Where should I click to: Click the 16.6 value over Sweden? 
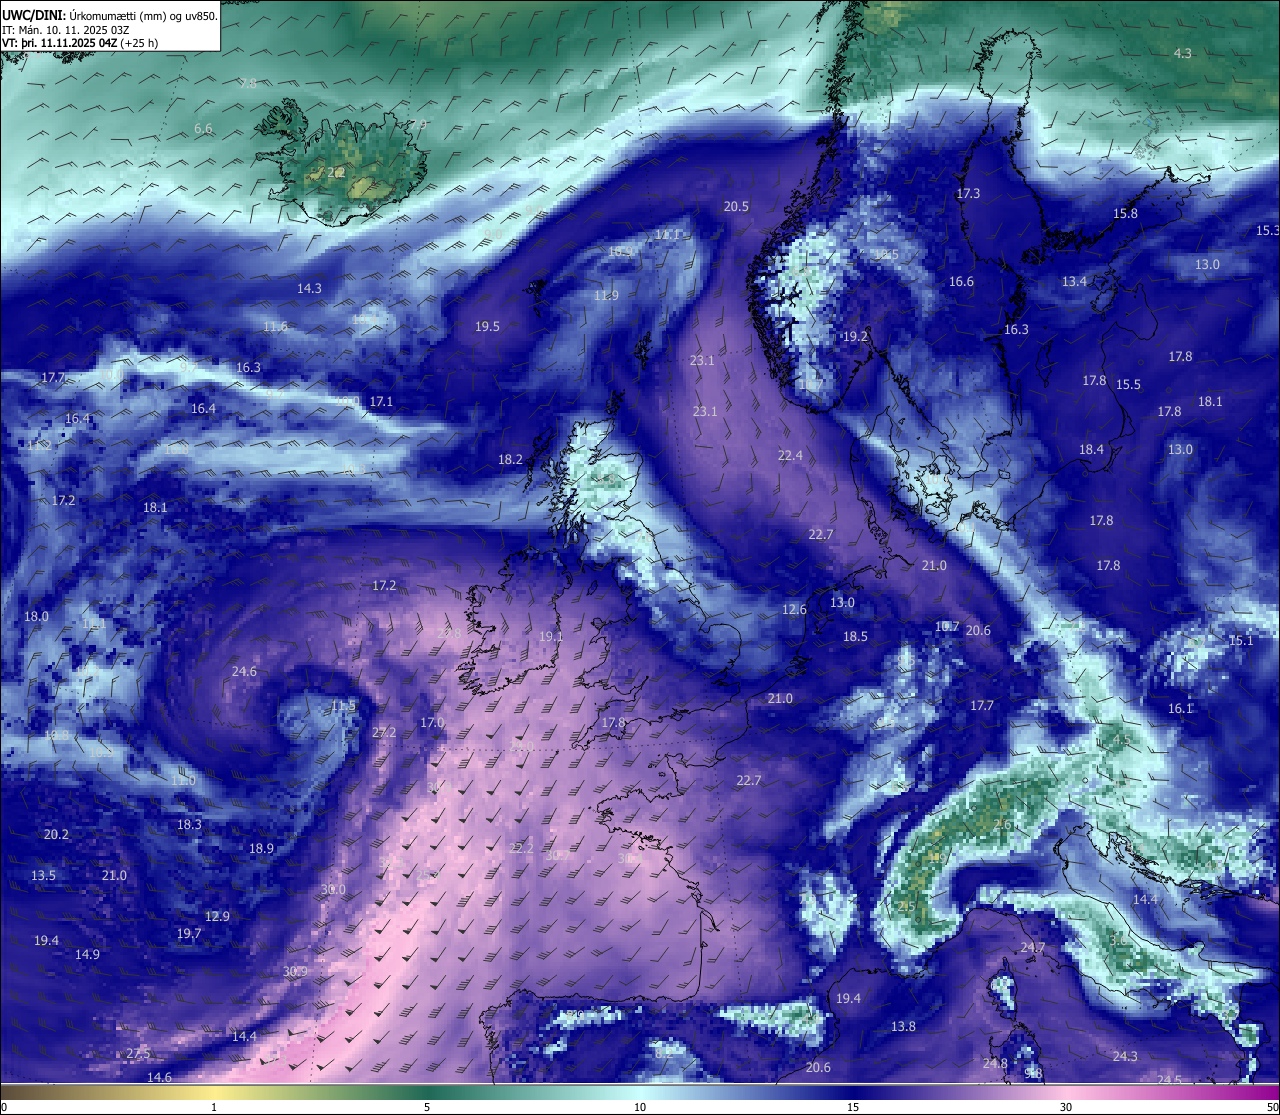[961, 281]
